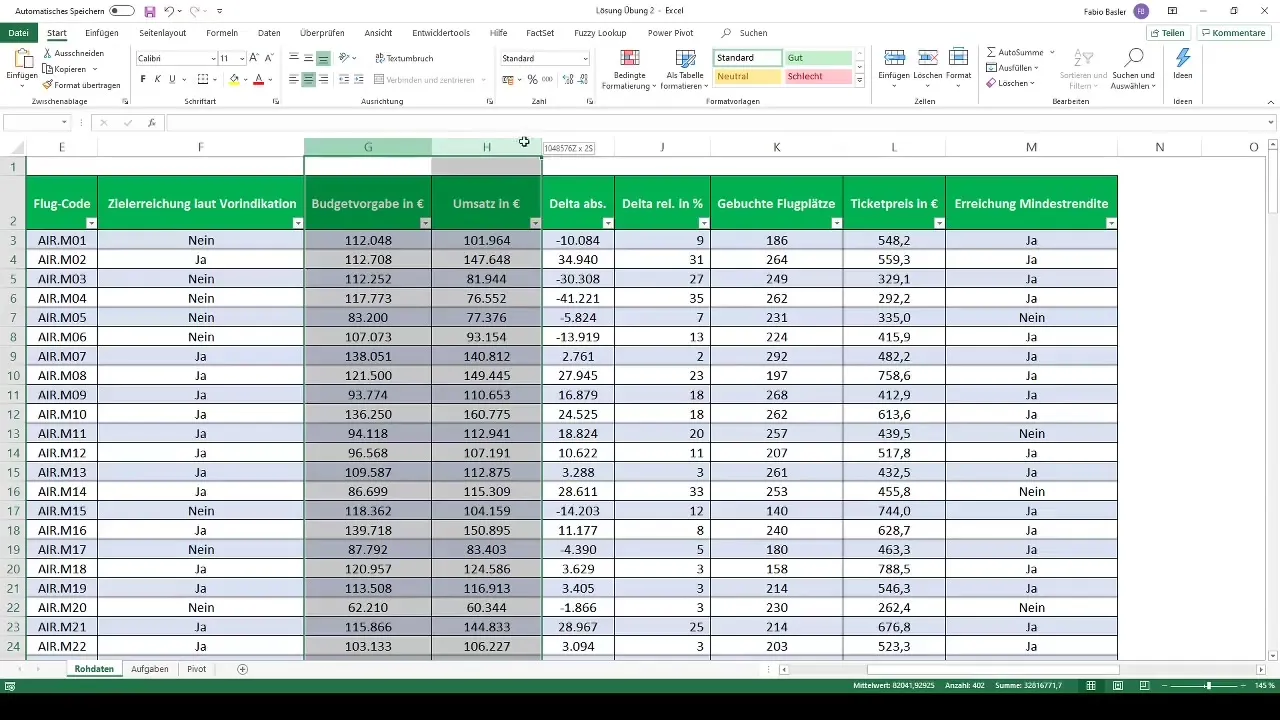Remove a decimal place icon
This screenshot has height=720, width=1280.
(583, 79)
